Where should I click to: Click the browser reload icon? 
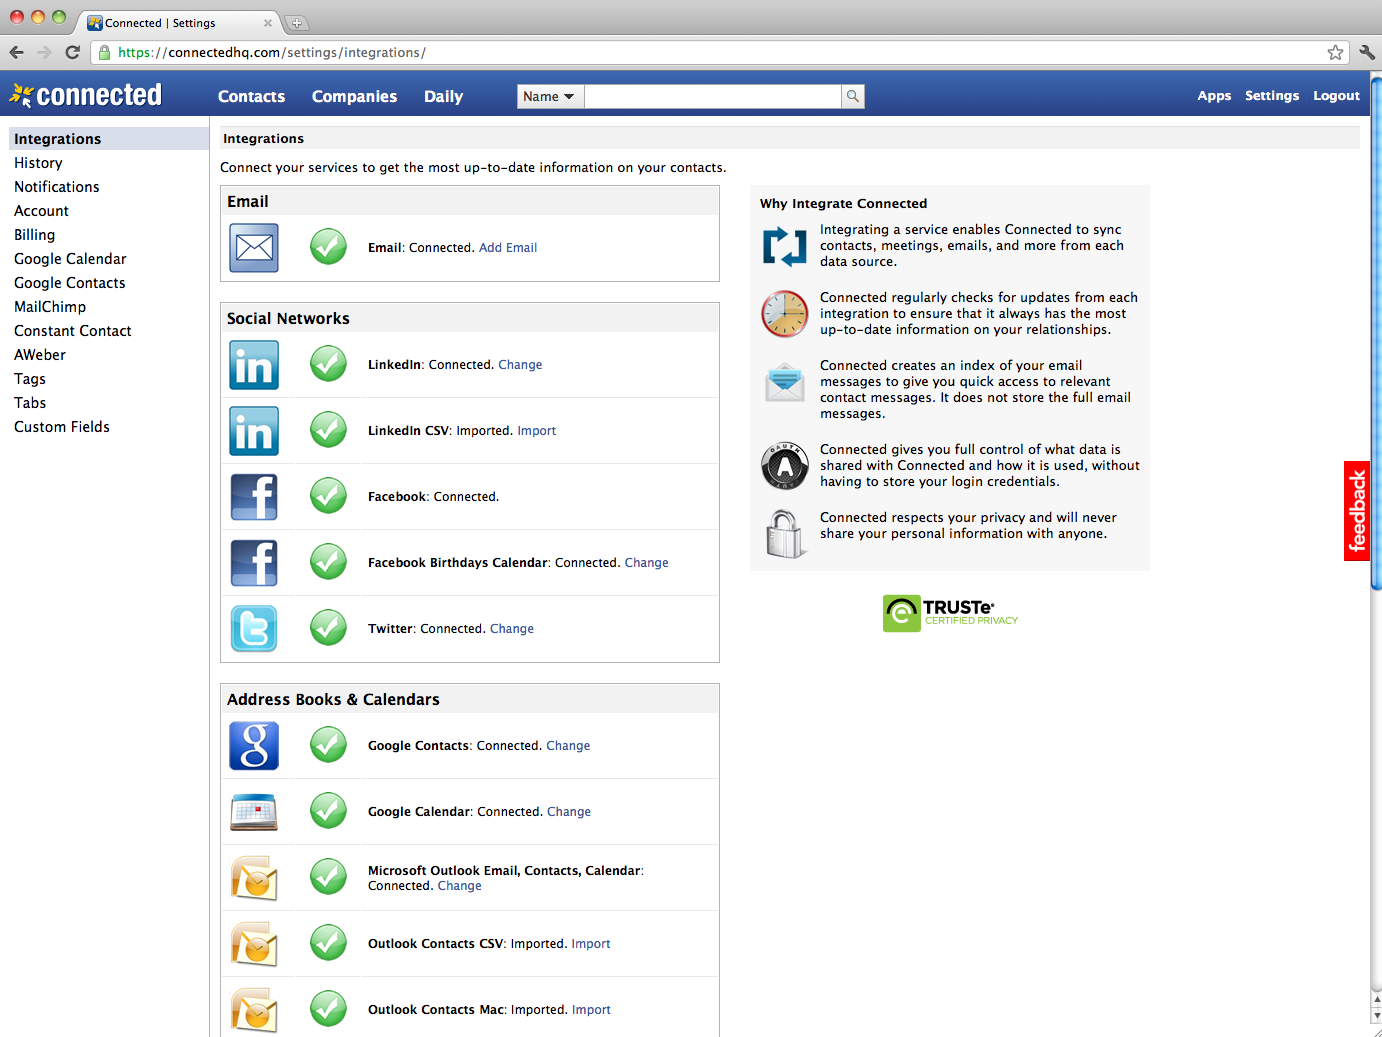[72, 52]
